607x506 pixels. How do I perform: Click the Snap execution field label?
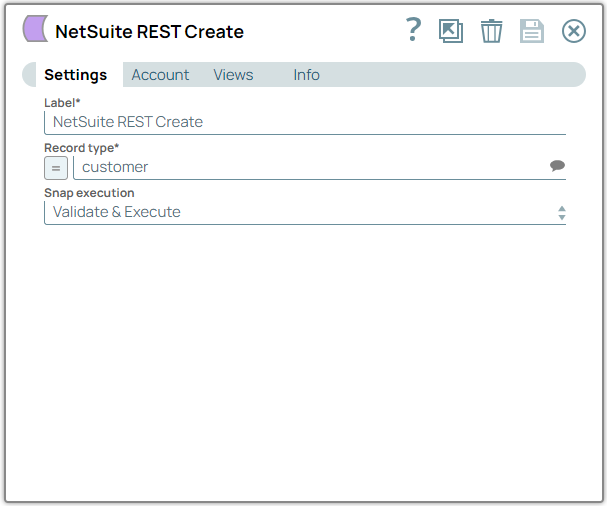pyautogui.click(x=89, y=193)
